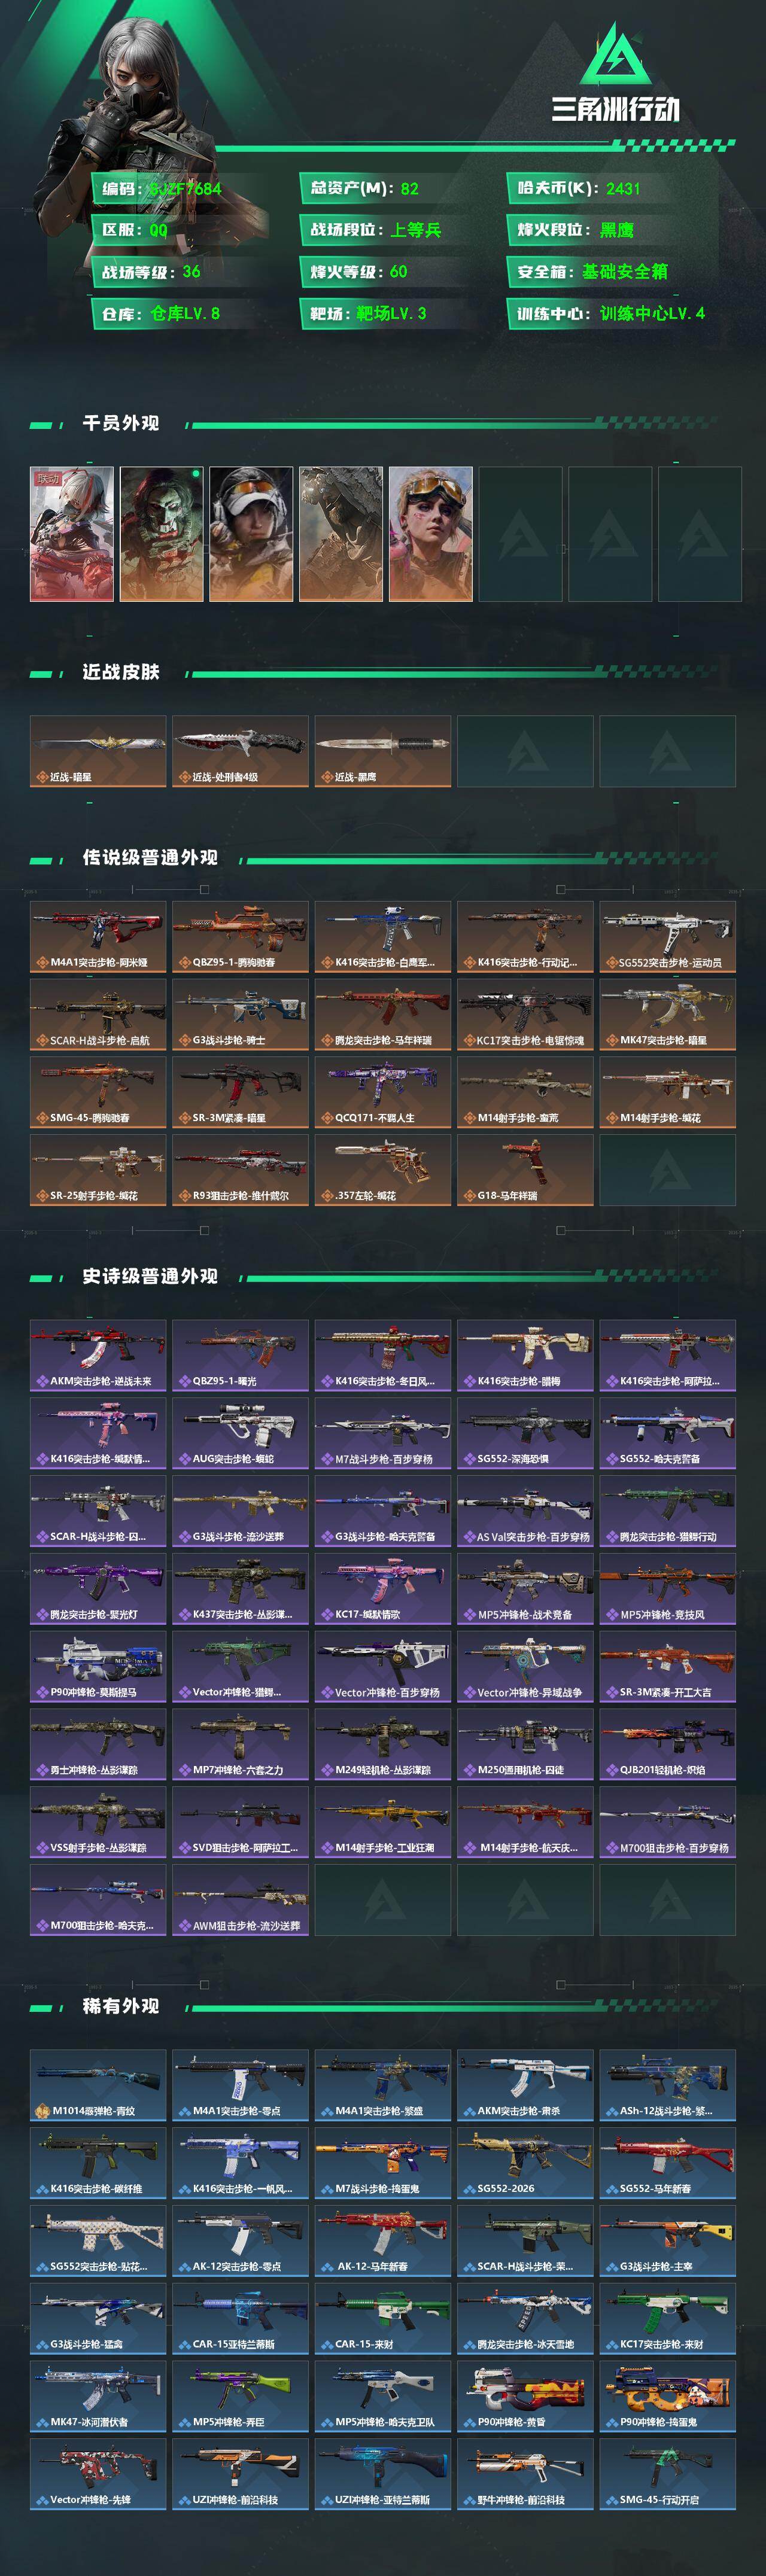Click the M1014 shotgun rare skin
Screen dimensions: 766x2576
tap(98, 2085)
